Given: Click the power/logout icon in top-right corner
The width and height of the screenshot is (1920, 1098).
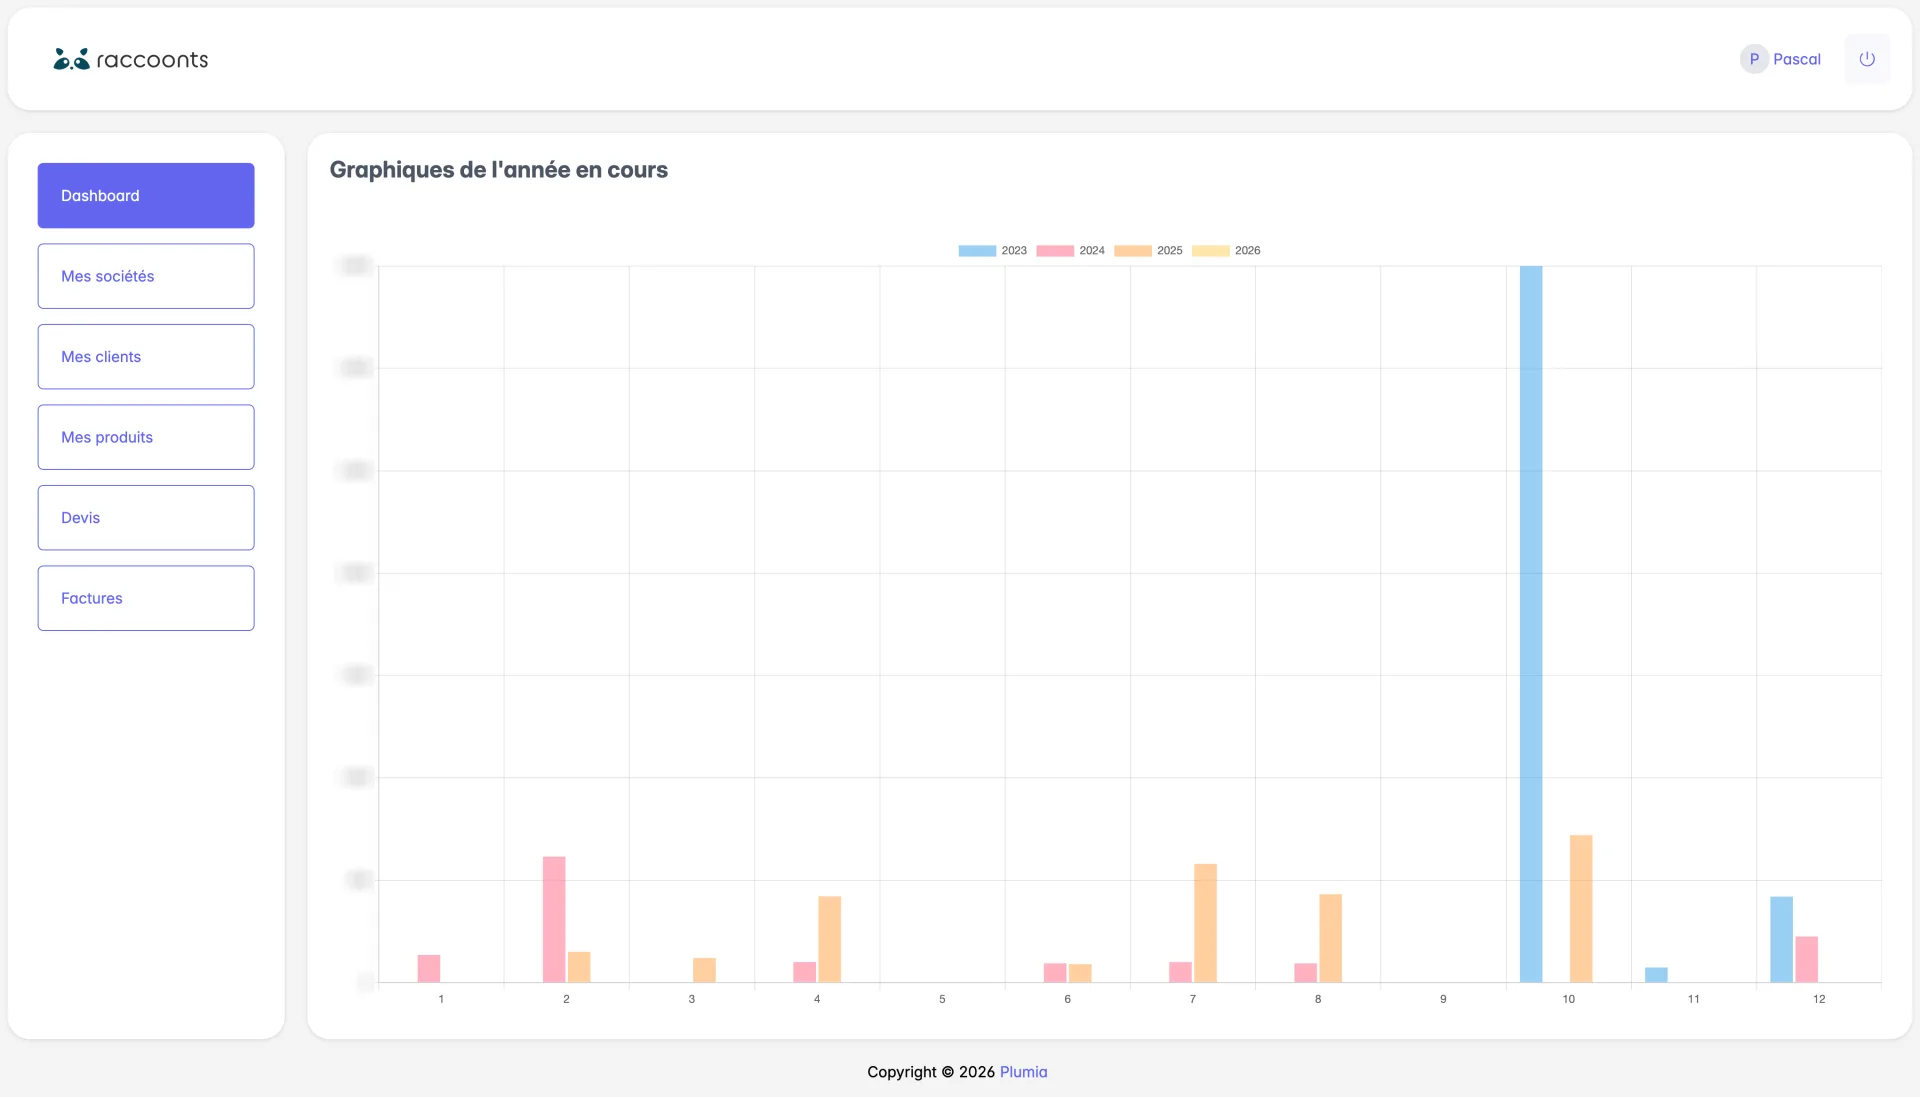Looking at the screenshot, I should 1867,58.
